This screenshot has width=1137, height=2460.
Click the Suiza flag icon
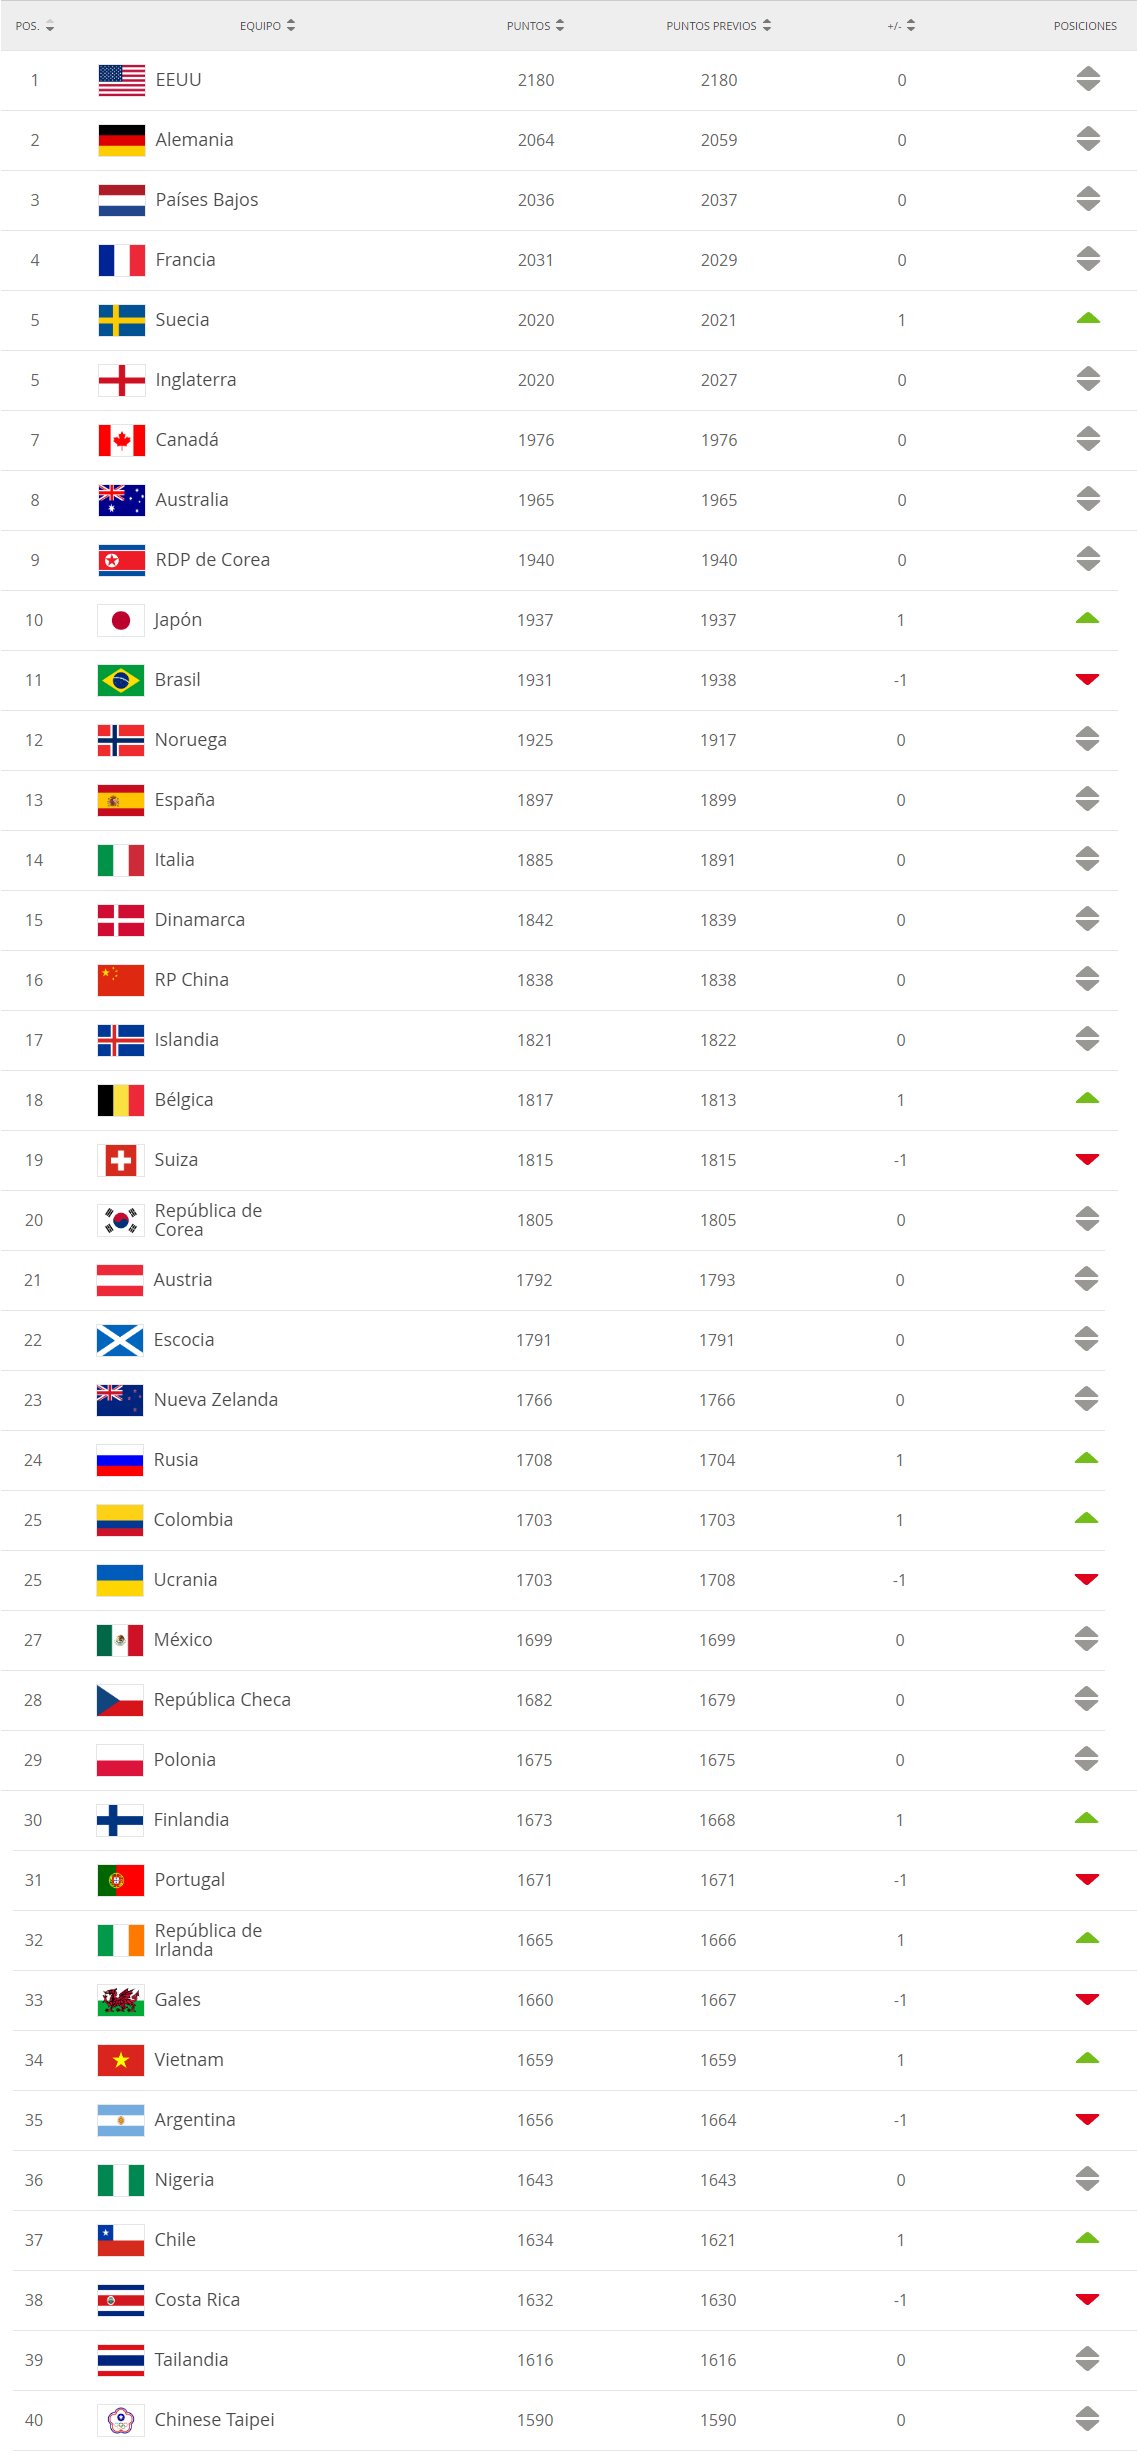(x=121, y=1160)
